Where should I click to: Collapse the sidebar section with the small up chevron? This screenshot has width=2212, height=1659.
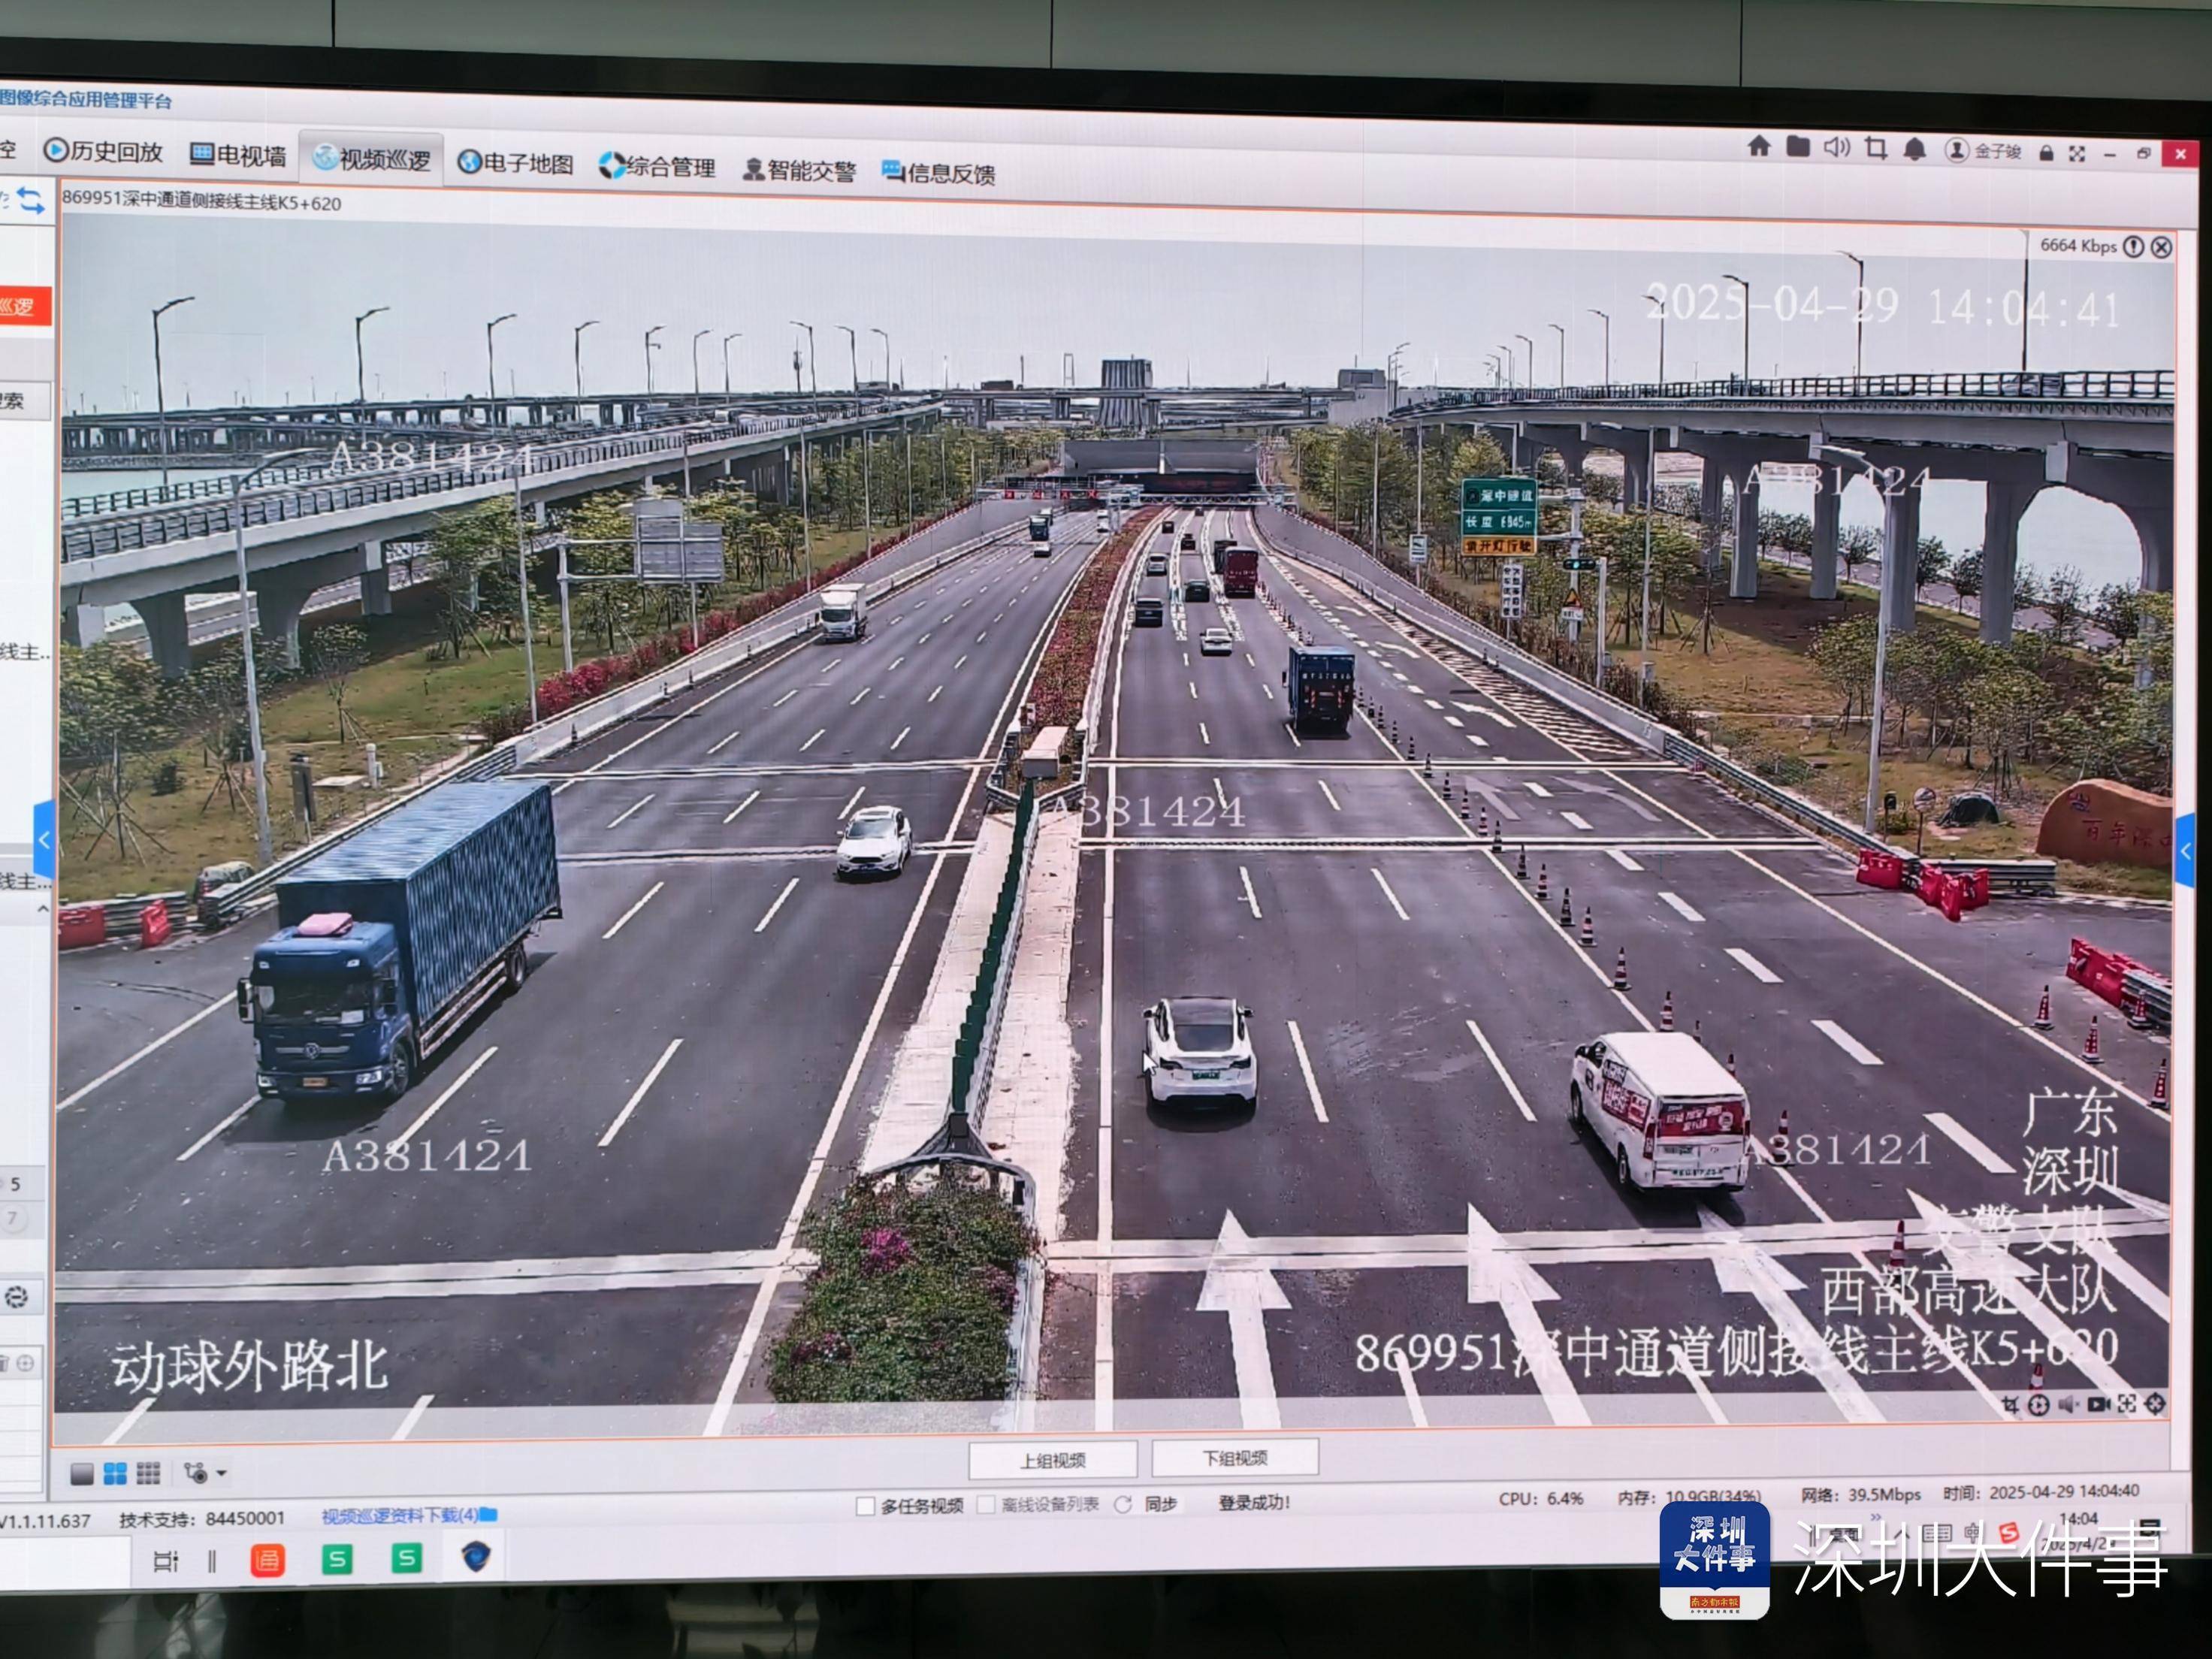point(42,909)
